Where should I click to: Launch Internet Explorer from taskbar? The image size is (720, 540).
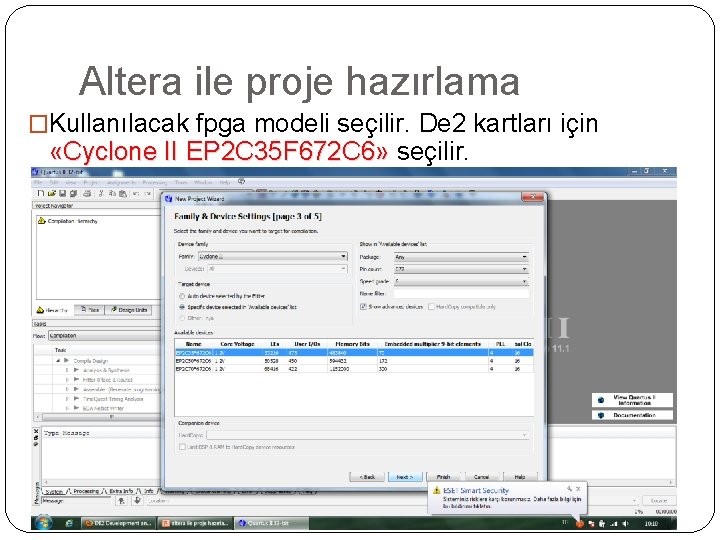coord(69,523)
